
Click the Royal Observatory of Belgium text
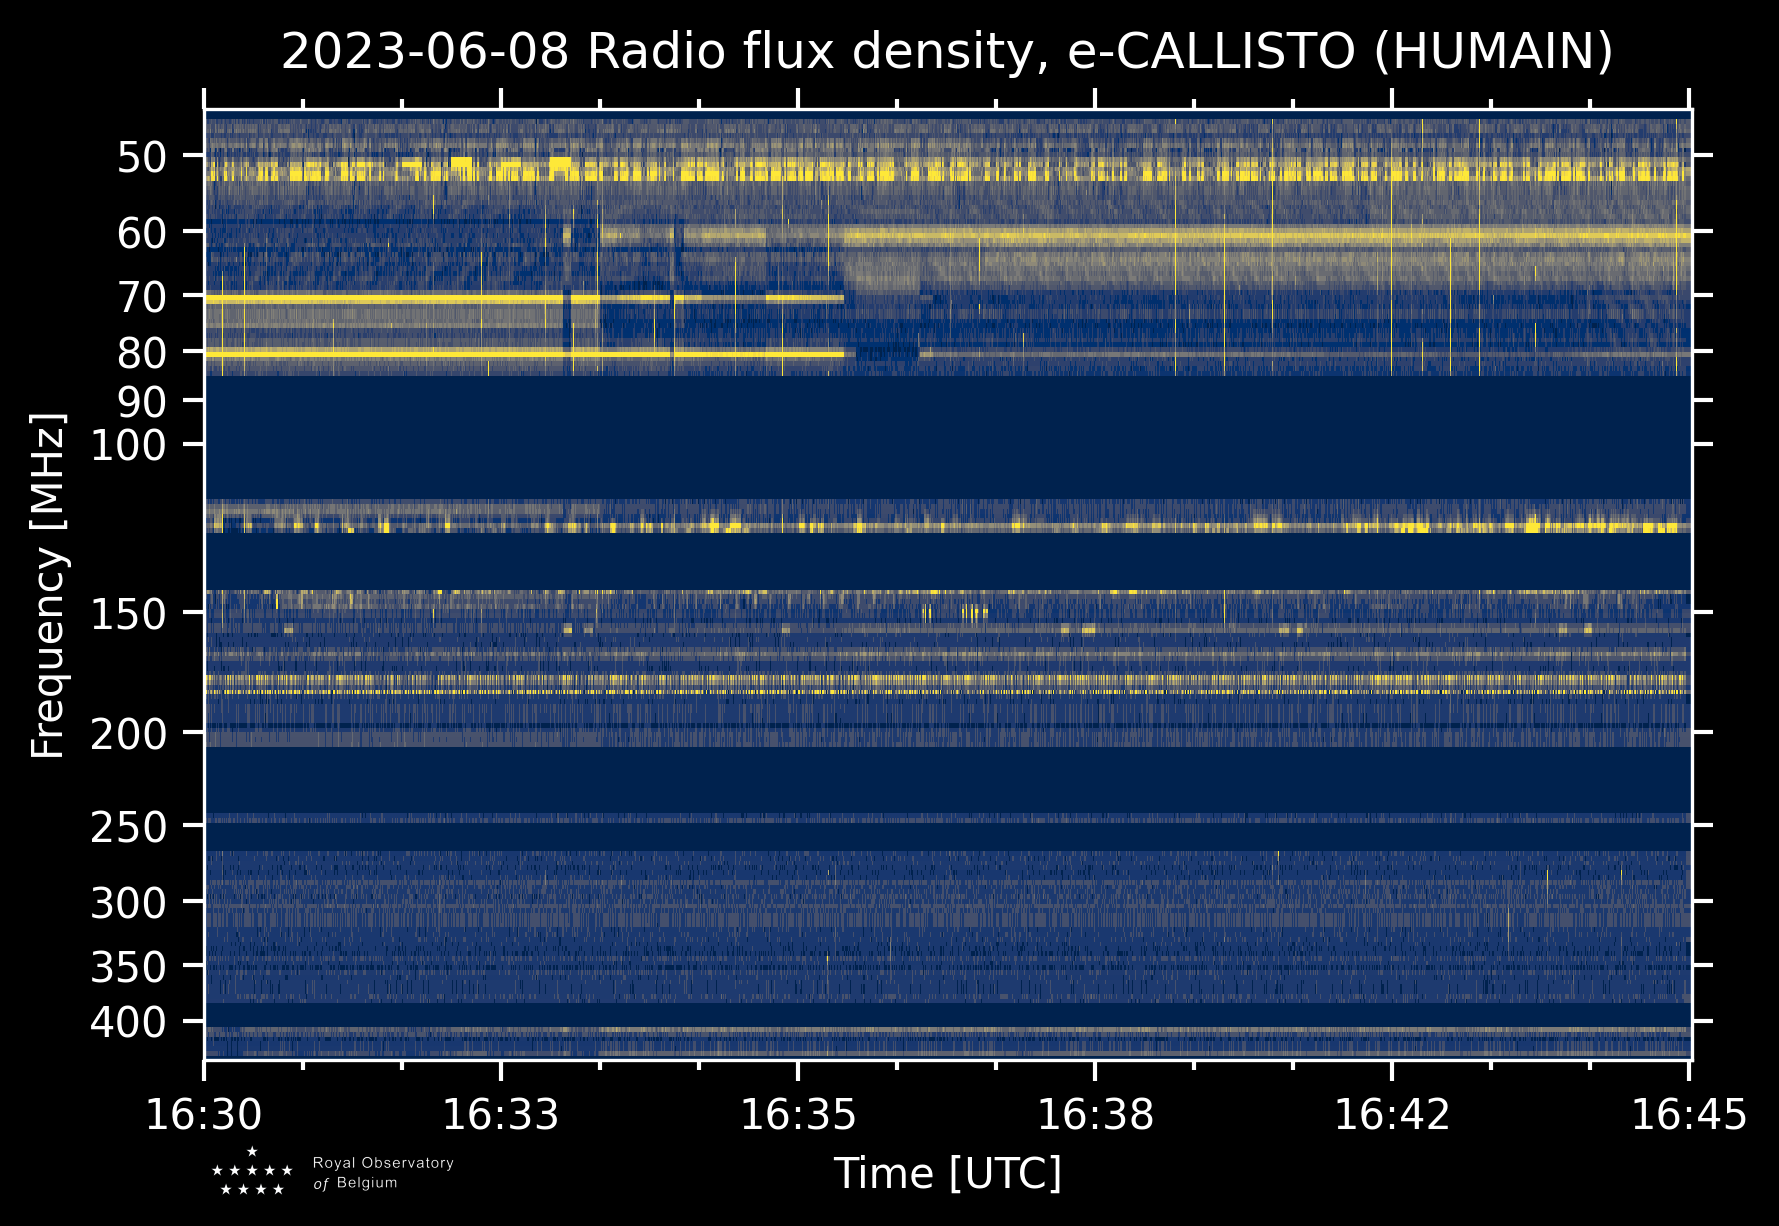click(x=383, y=1173)
